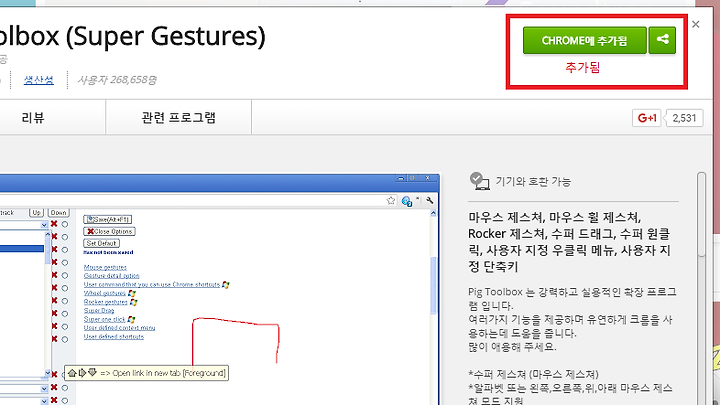
Task: Click the 'Wheel gestures' link in the preview
Action: [x=105, y=293]
